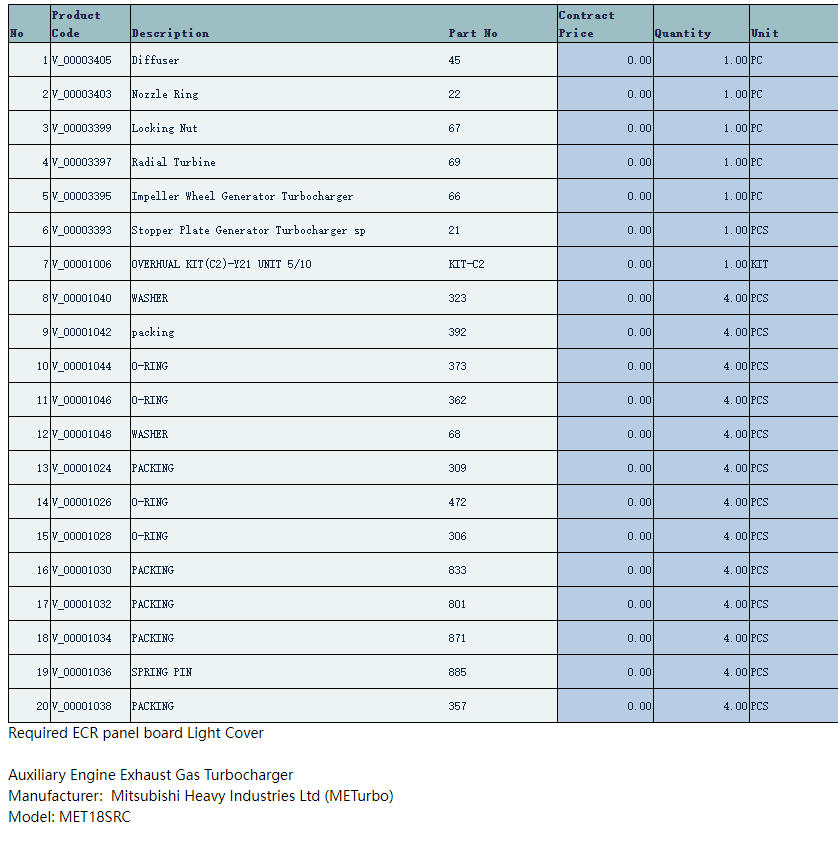Select the SPRING PIN quantity cell
Viewport: 838px width, 846px height.
701,672
